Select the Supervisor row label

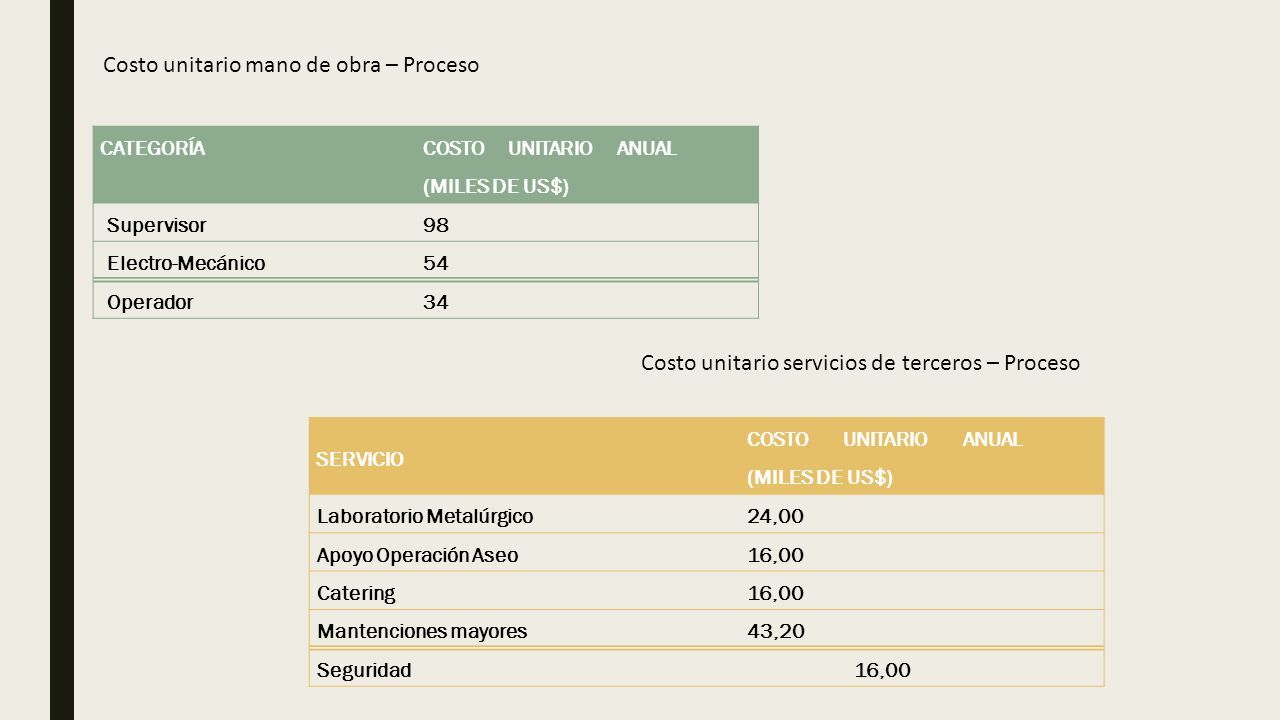pos(255,223)
